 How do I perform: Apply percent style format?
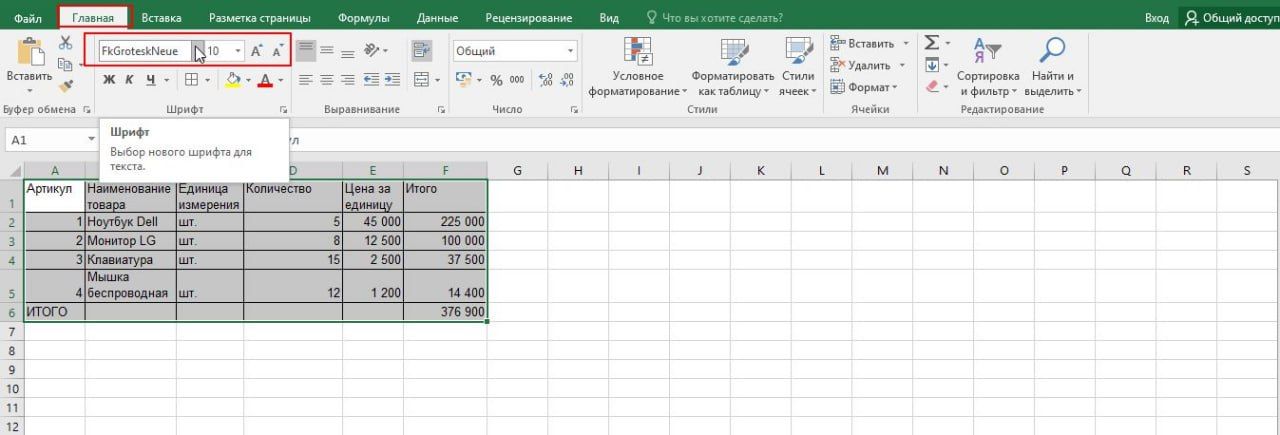click(x=494, y=80)
